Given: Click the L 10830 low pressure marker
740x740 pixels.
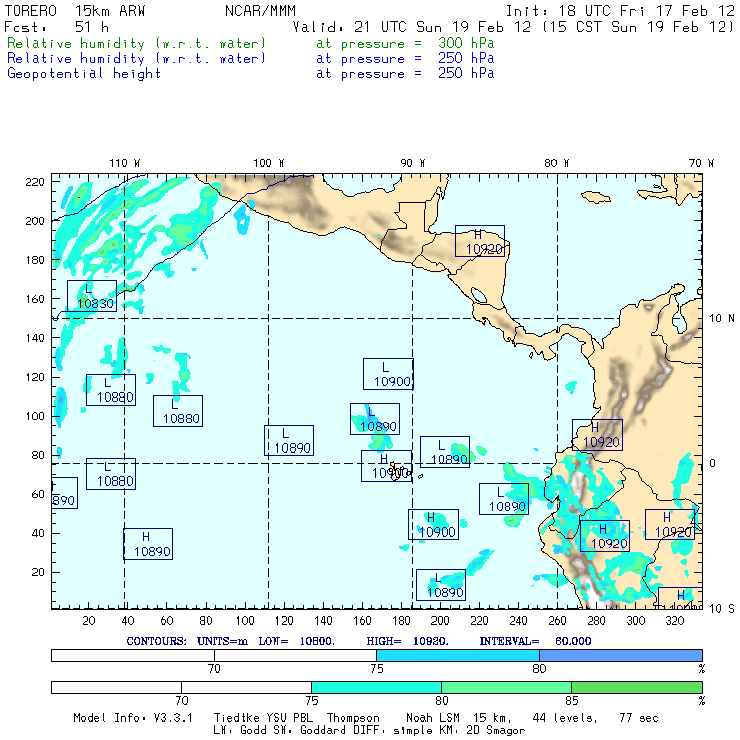Looking at the screenshot, I should coord(92,295).
